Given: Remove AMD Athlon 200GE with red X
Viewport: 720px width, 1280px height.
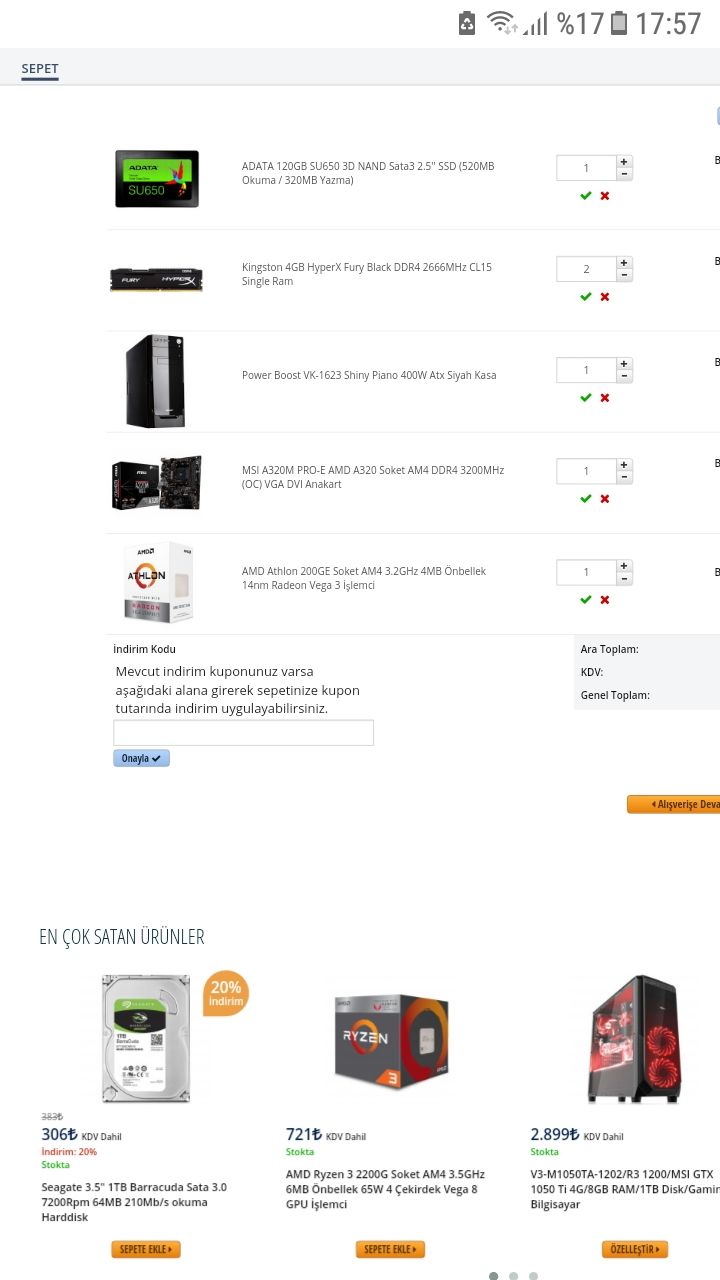Looking at the screenshot, I should pos(605,600).
